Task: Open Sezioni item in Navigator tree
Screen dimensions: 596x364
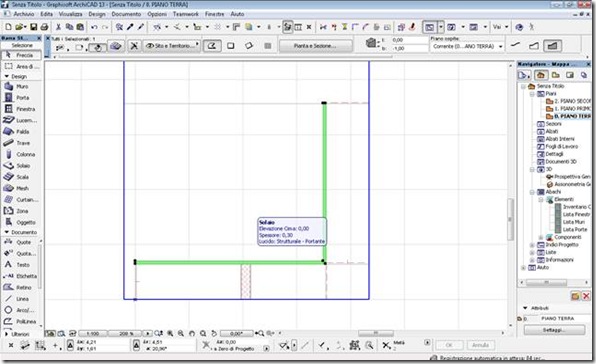Action: click(x=549, y=124)
